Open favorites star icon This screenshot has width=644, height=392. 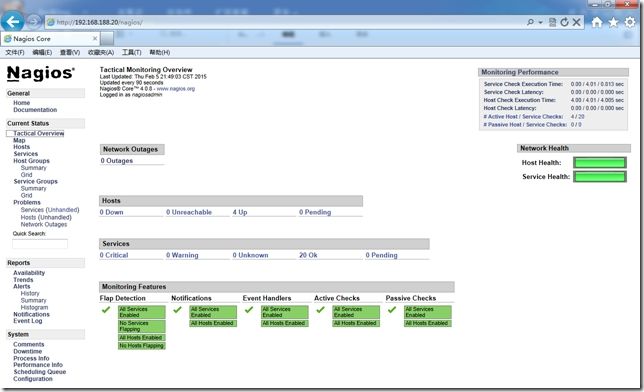tap(613, 22)
